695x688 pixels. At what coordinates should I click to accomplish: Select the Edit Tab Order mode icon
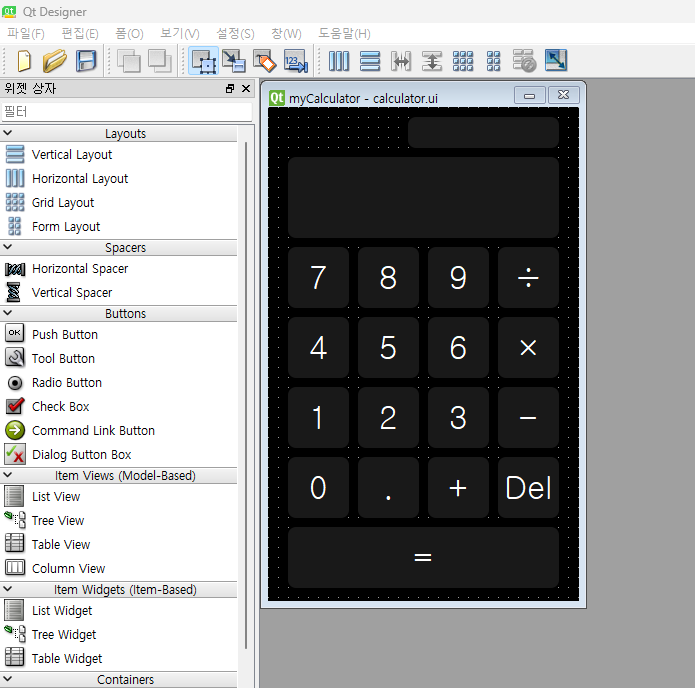click(296, 61)
